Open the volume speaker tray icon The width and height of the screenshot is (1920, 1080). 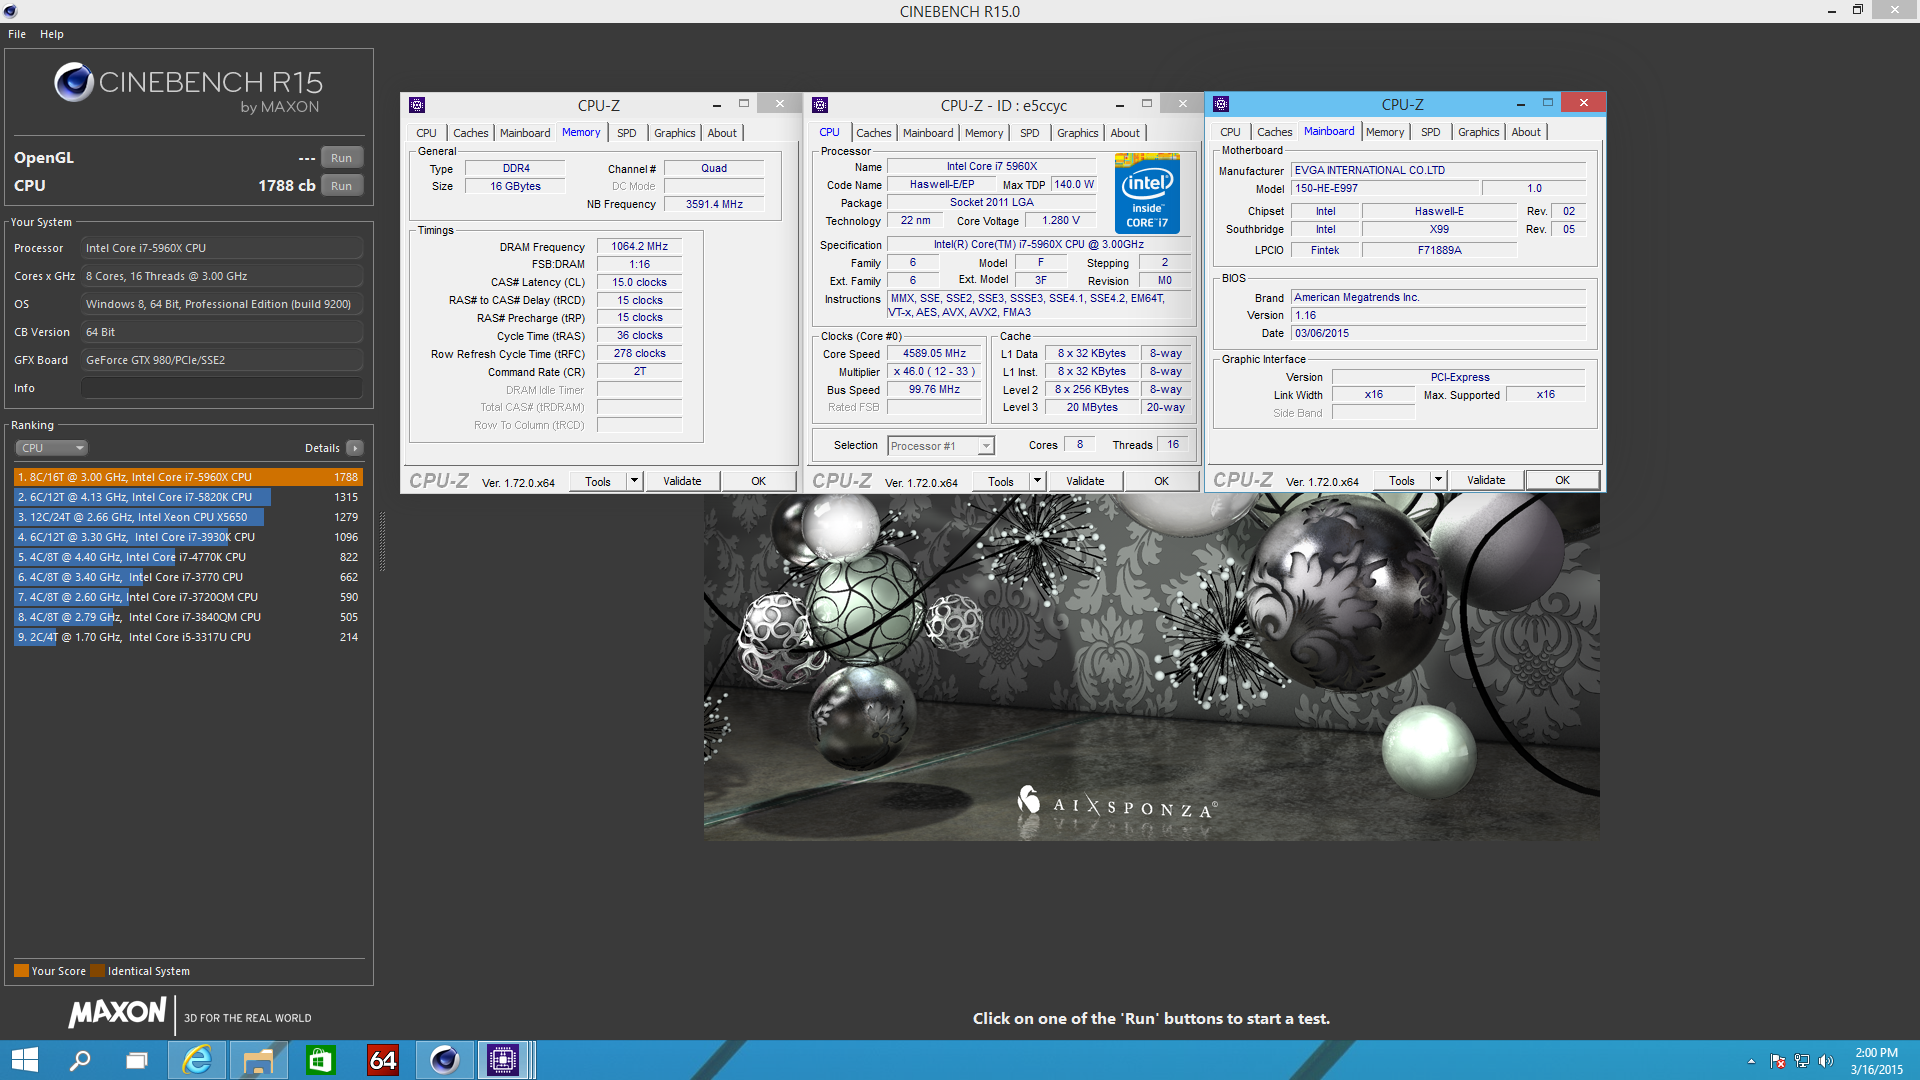(x=1826, y=1061)
